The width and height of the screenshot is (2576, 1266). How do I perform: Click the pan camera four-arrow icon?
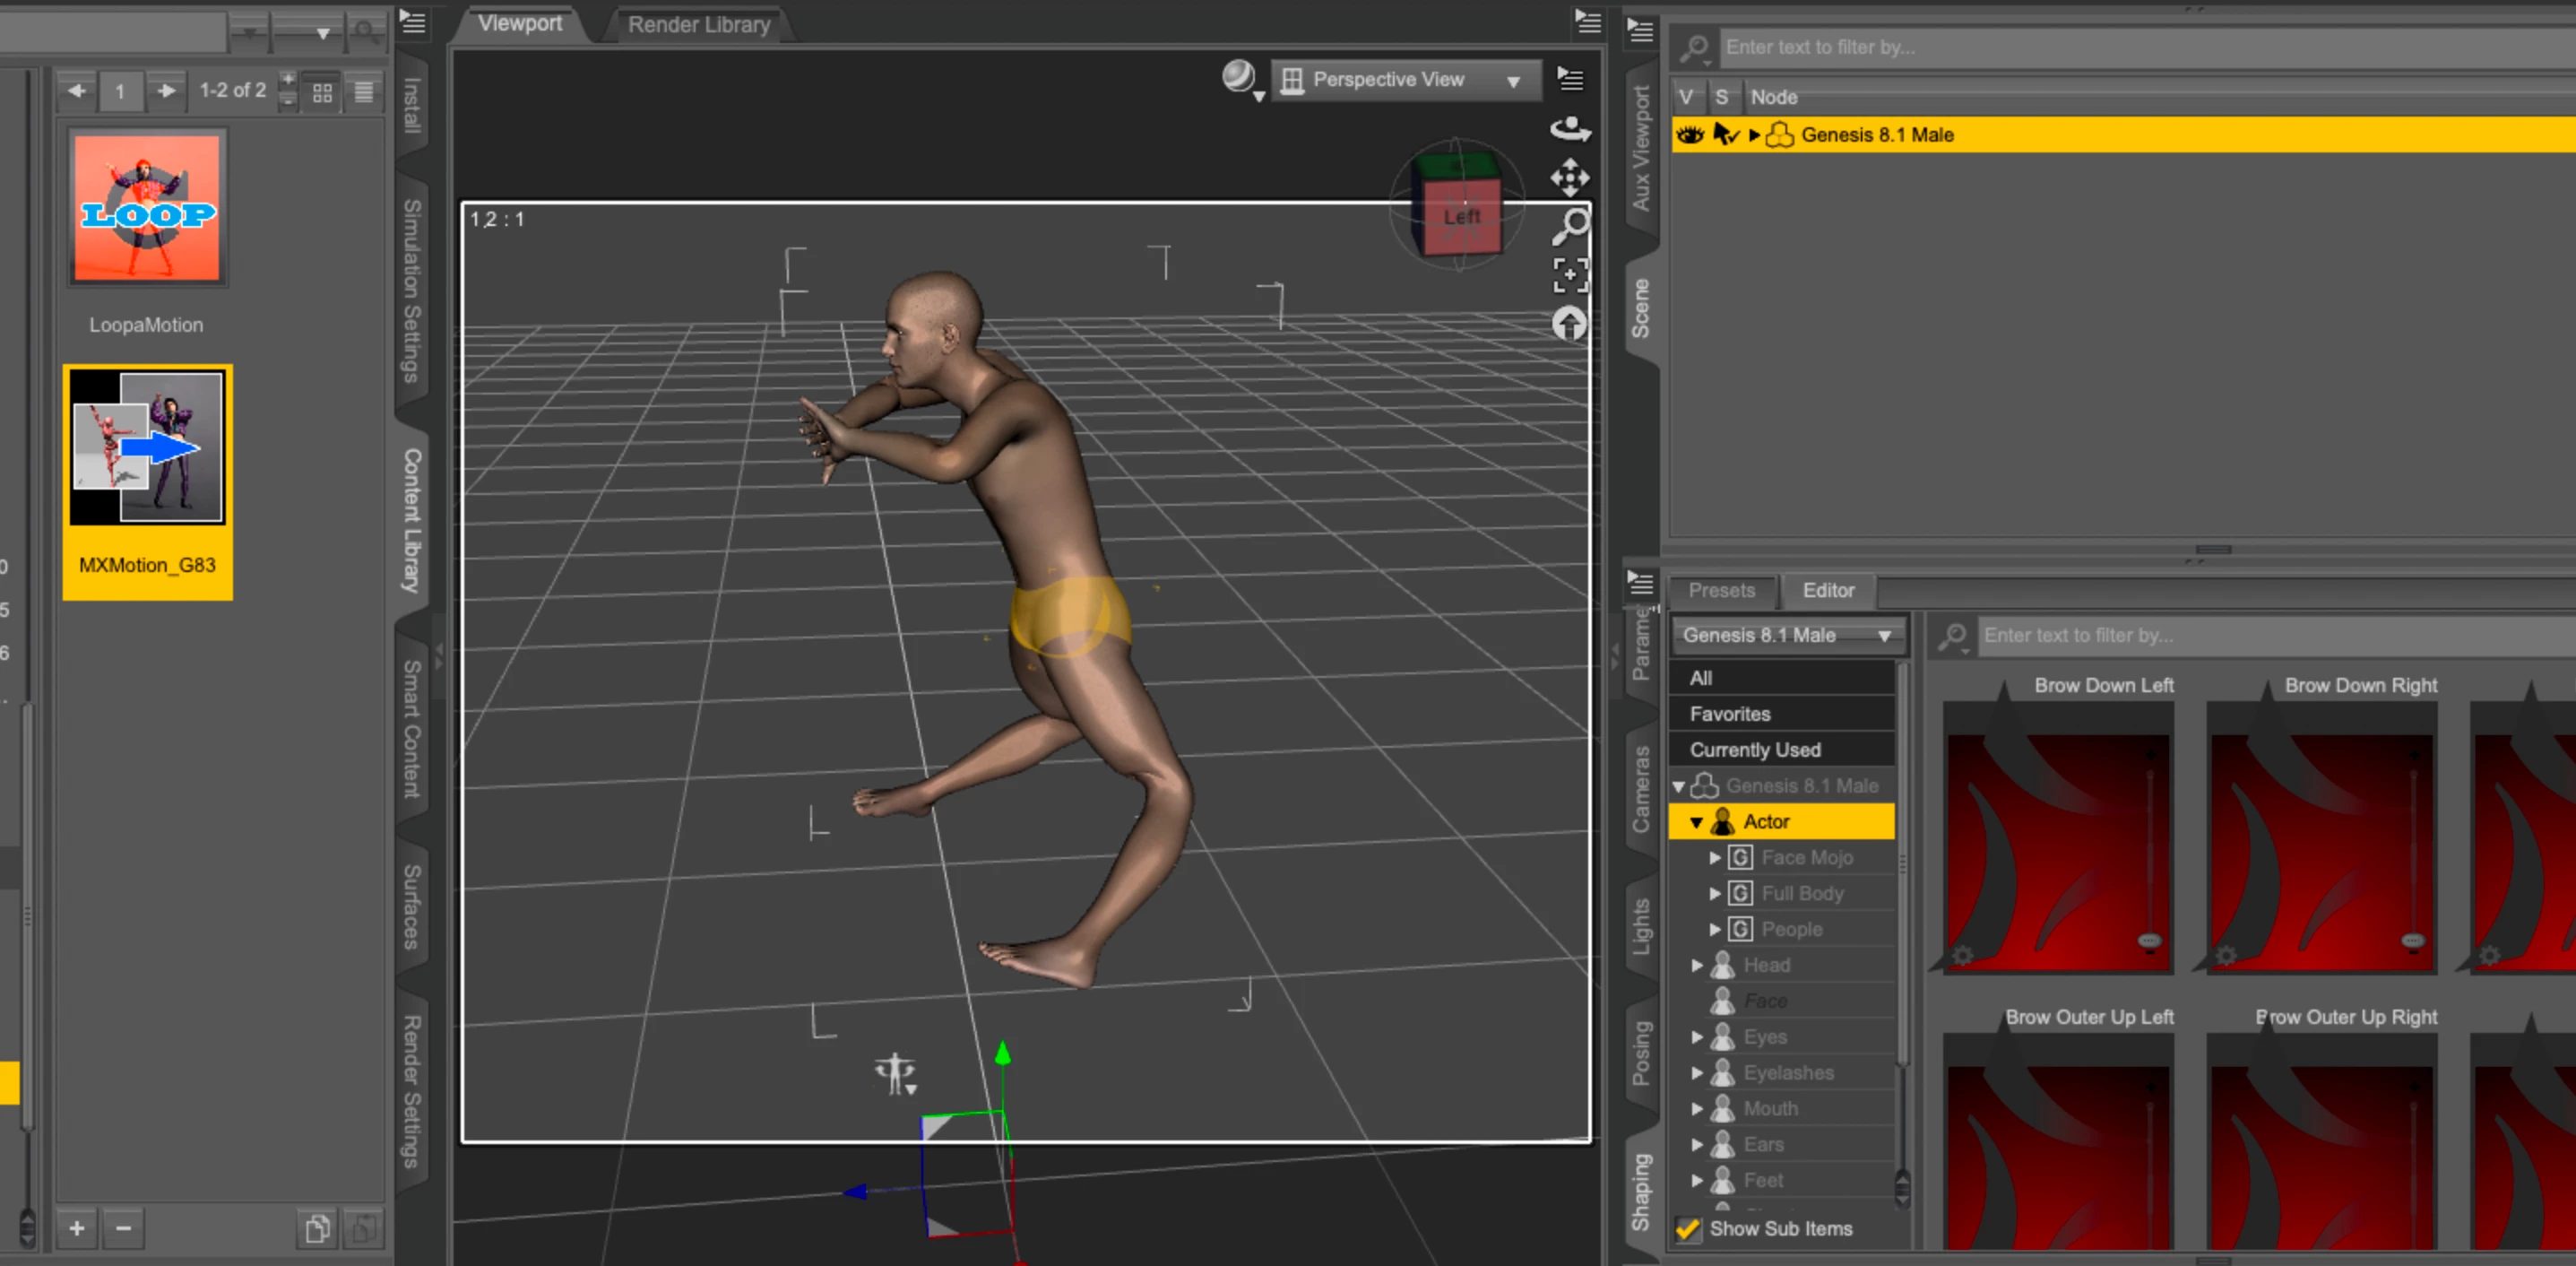(x=1569, y=178)
